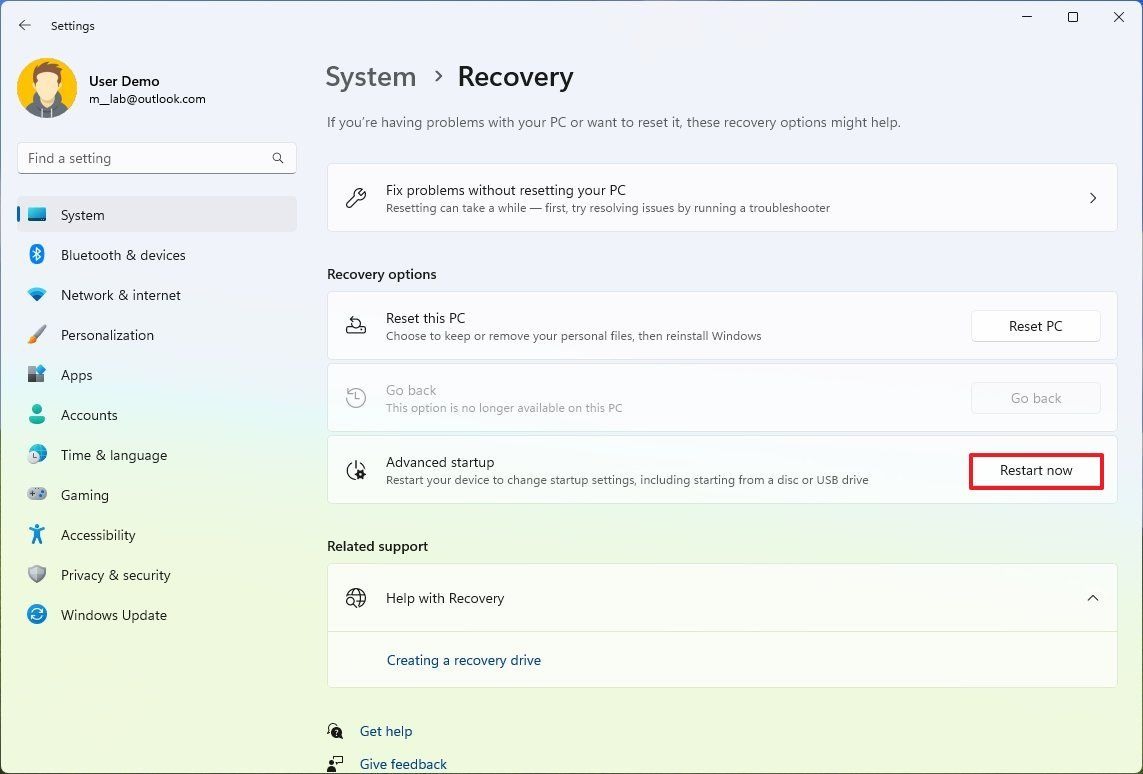This screenshot has width=1143, height=774.
Task: Click the Bluetooth icon in sidebar
Action: click(36, 254)
